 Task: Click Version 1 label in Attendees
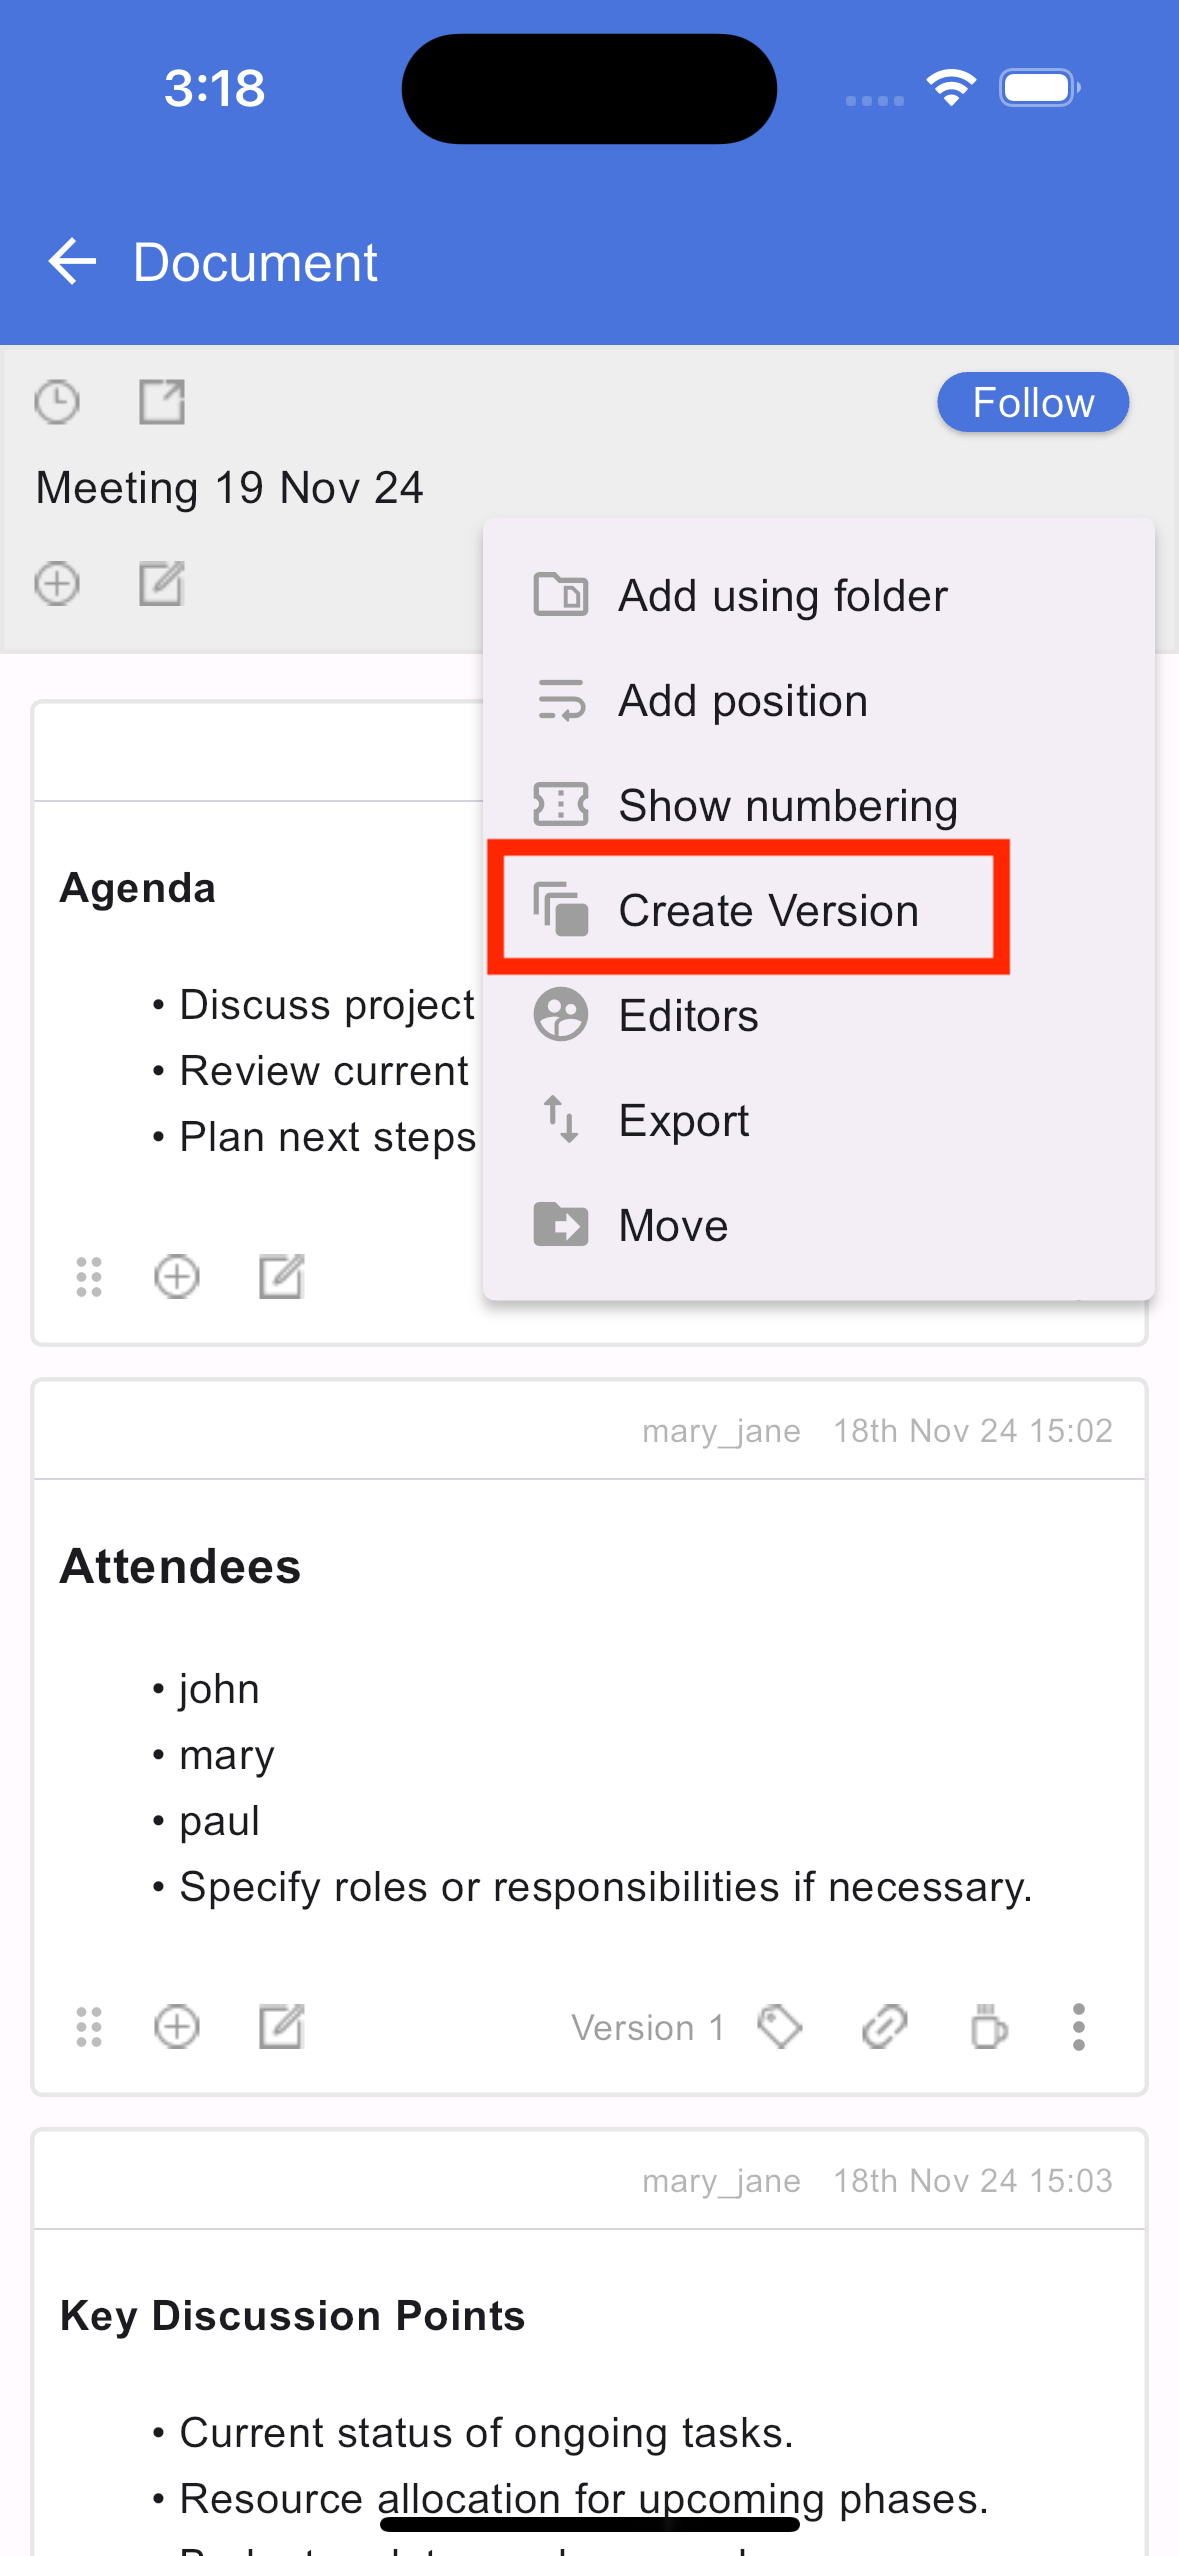[x=648, y=2028]
